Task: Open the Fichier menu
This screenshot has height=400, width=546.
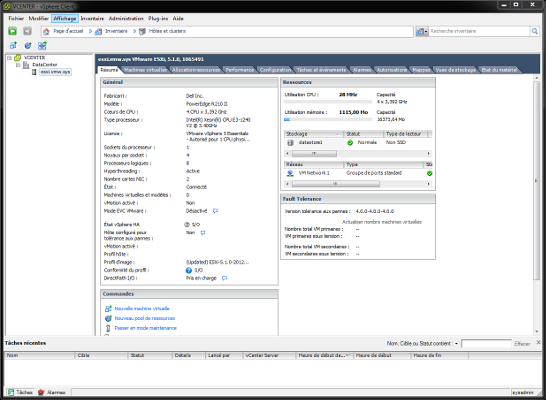Action: coord(16,18)
